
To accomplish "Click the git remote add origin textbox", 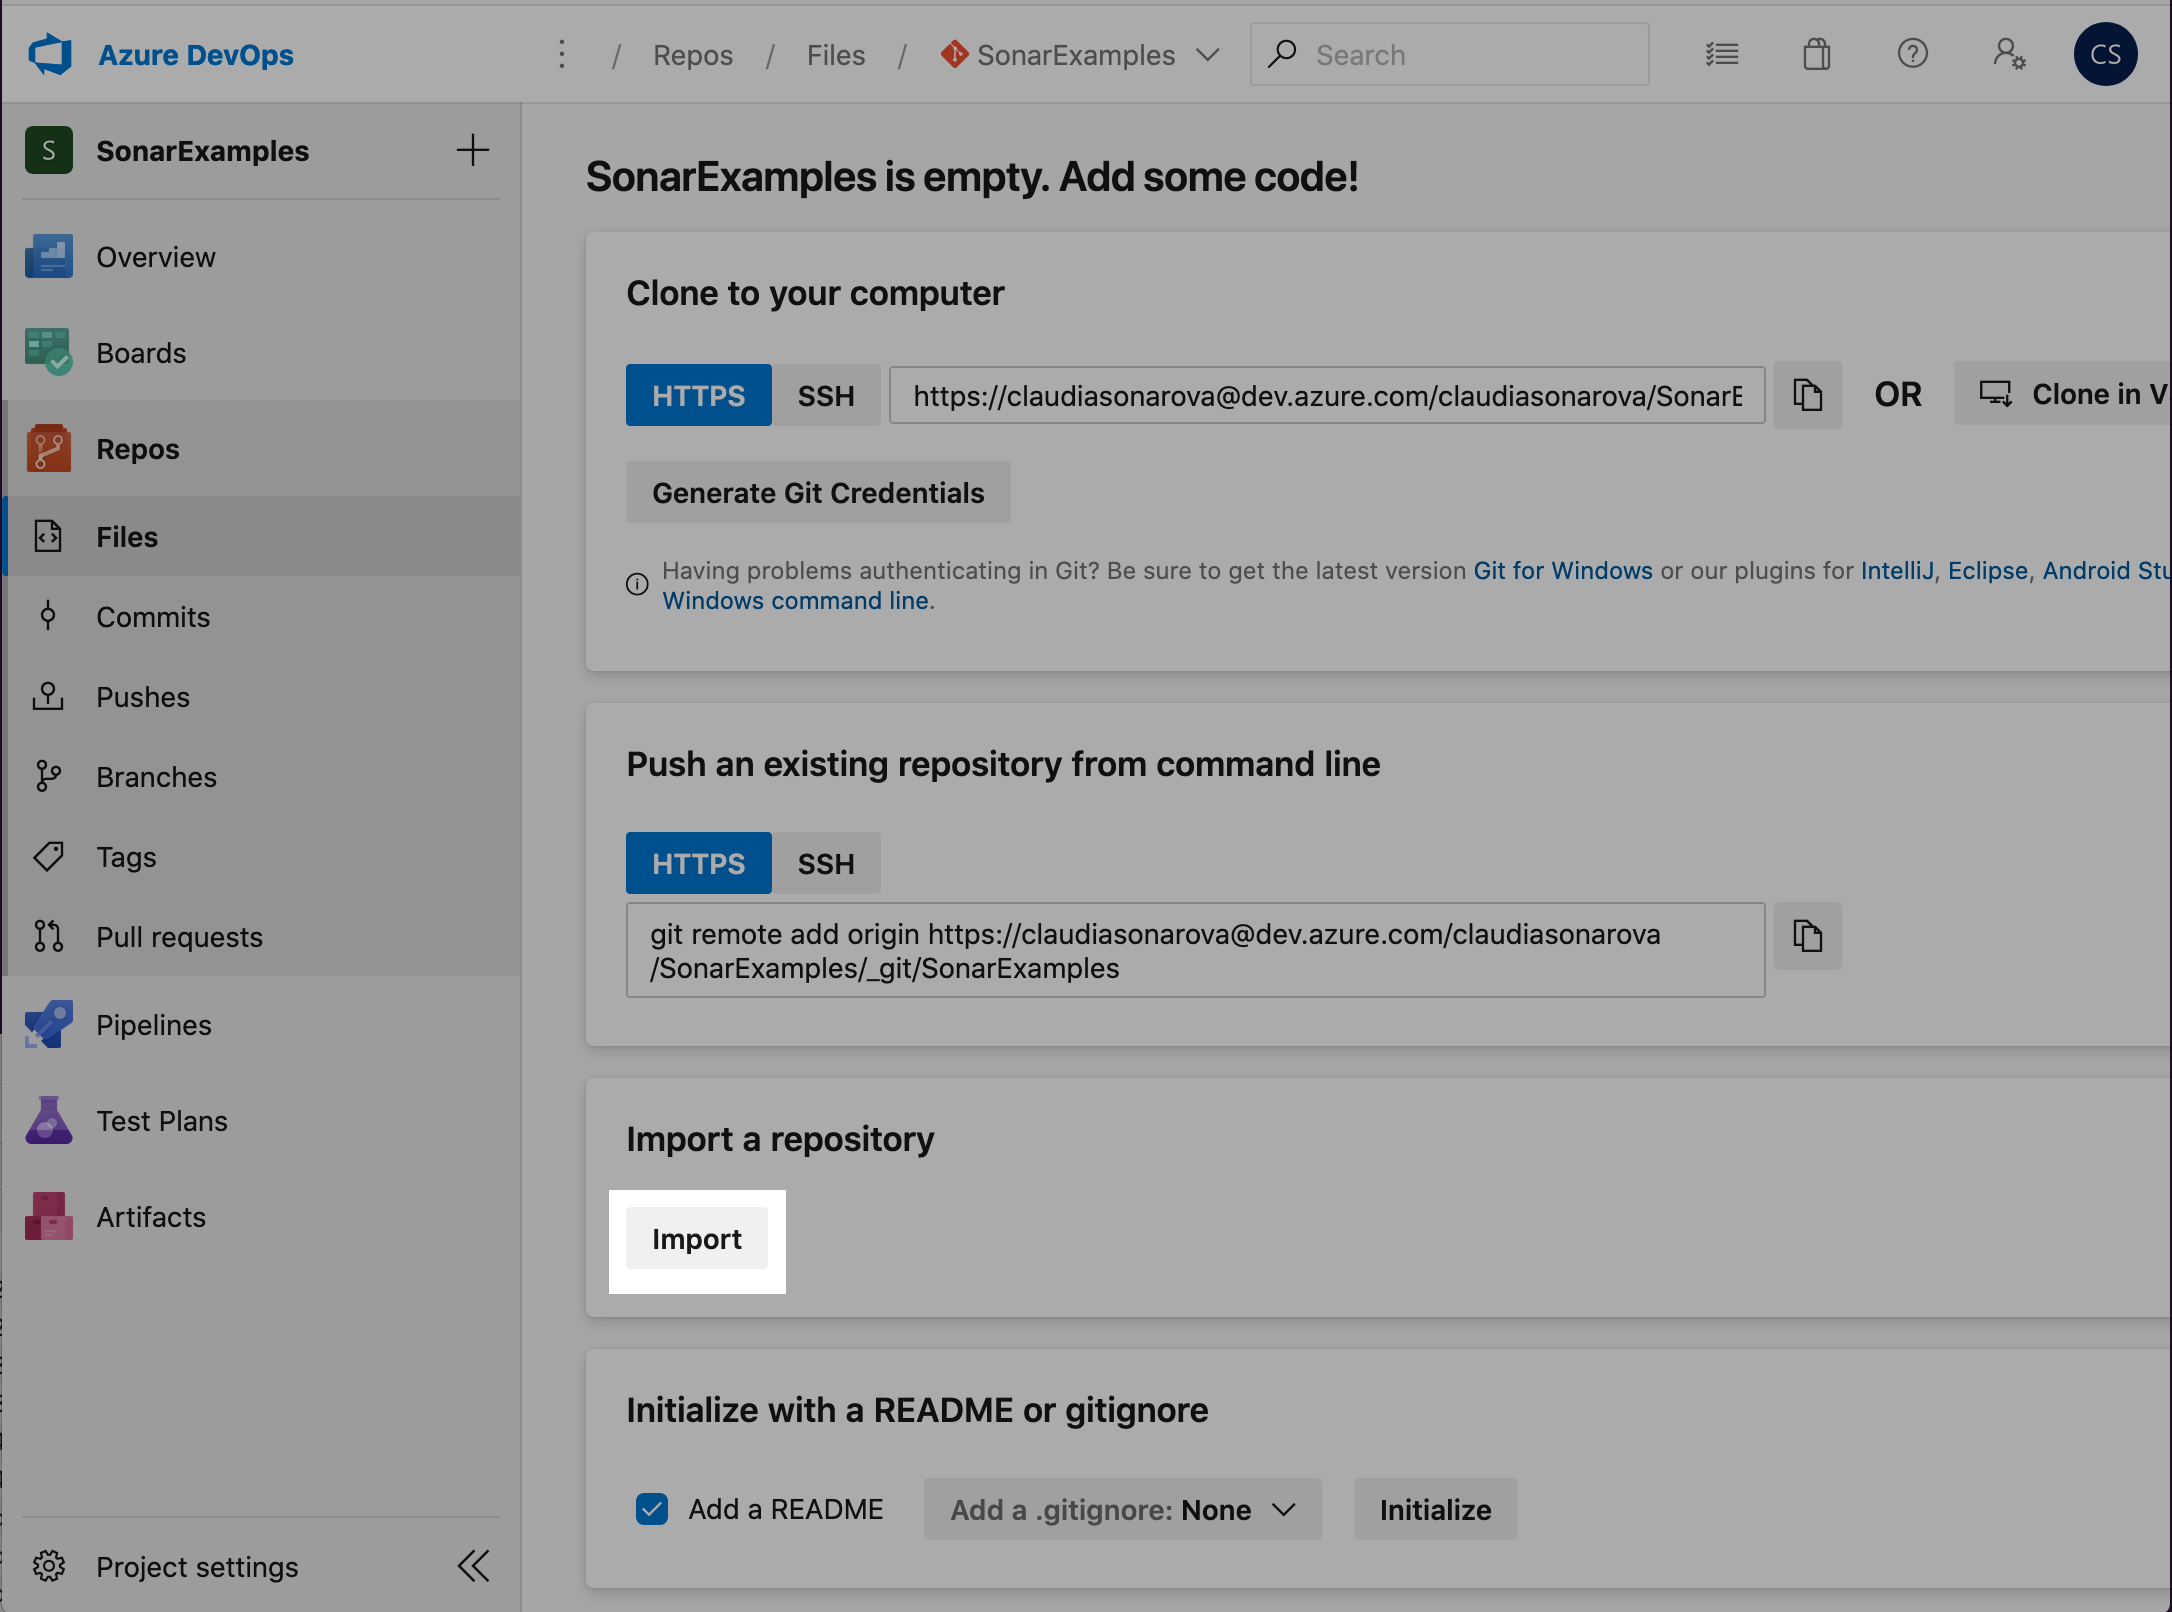I will pos(1196,950).
